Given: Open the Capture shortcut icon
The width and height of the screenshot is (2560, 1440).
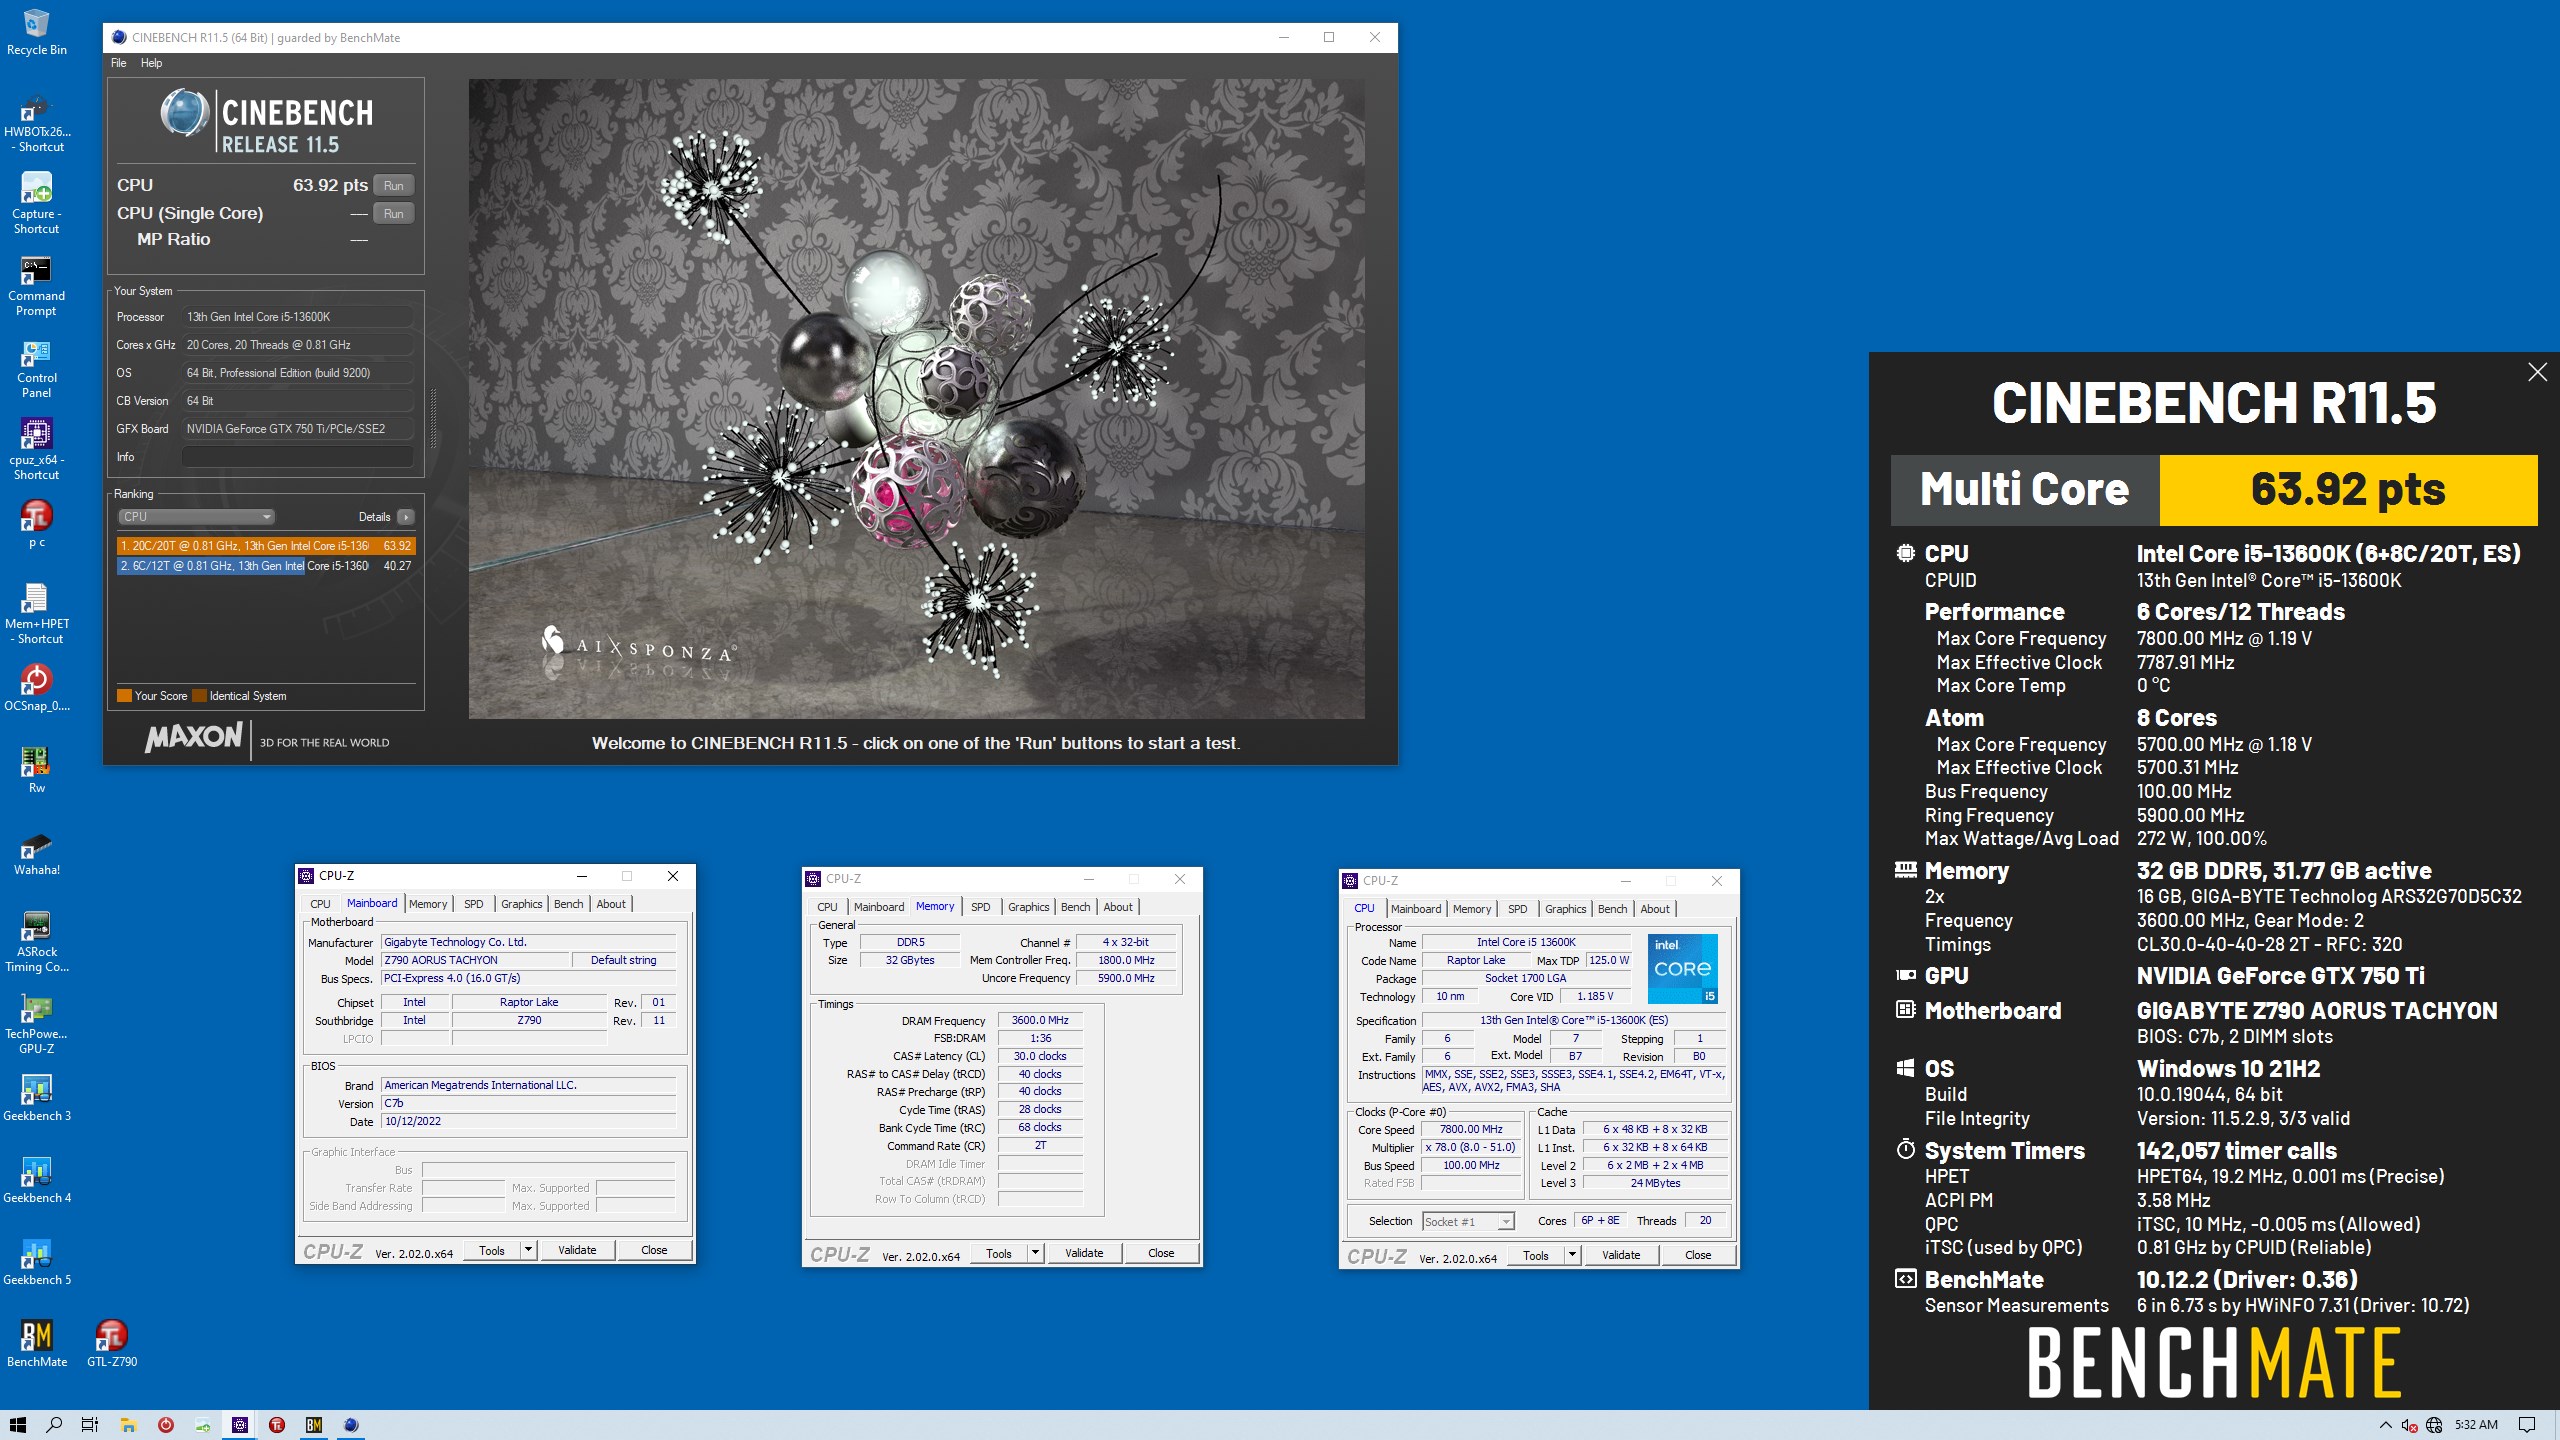Looking at the screenshot, I should (37, 204).
